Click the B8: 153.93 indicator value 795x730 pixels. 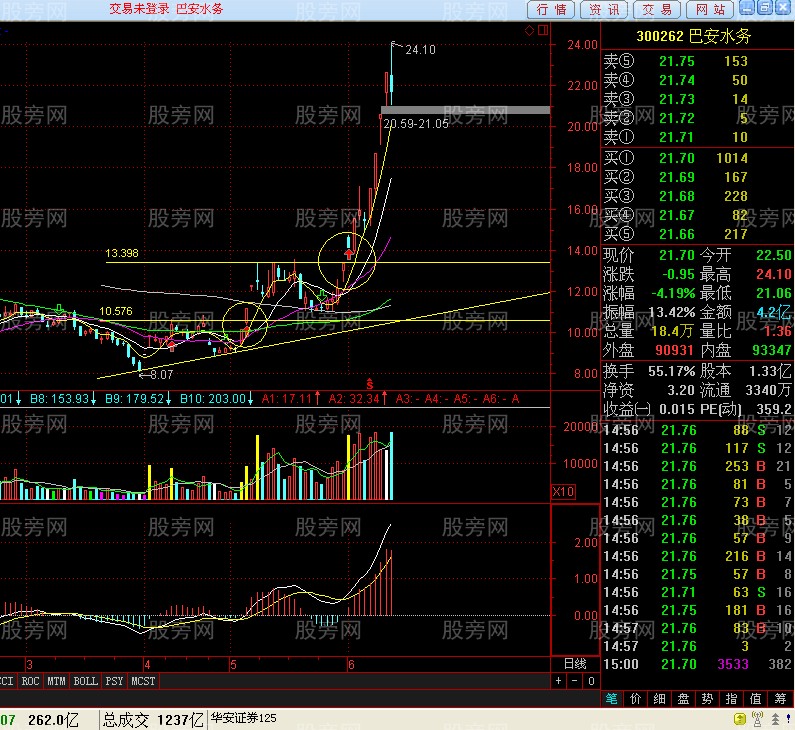pos(63,398)
